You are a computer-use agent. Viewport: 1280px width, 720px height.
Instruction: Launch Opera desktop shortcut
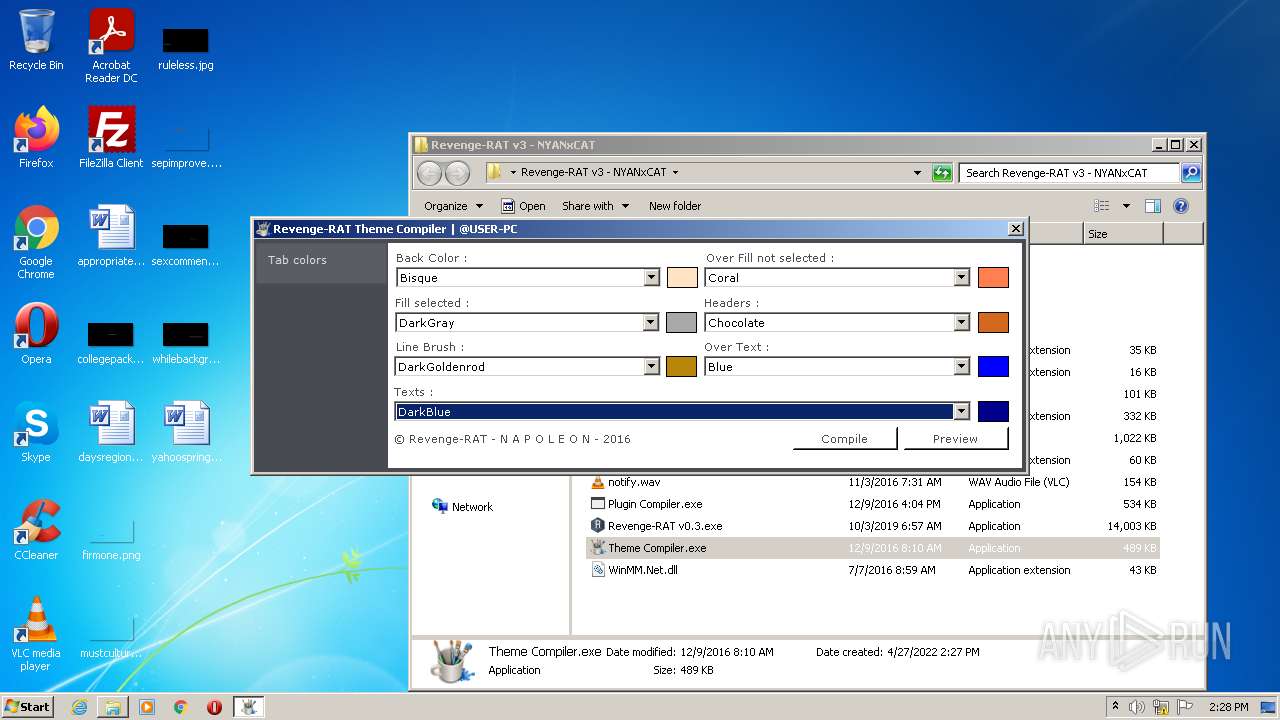[36, 333]
